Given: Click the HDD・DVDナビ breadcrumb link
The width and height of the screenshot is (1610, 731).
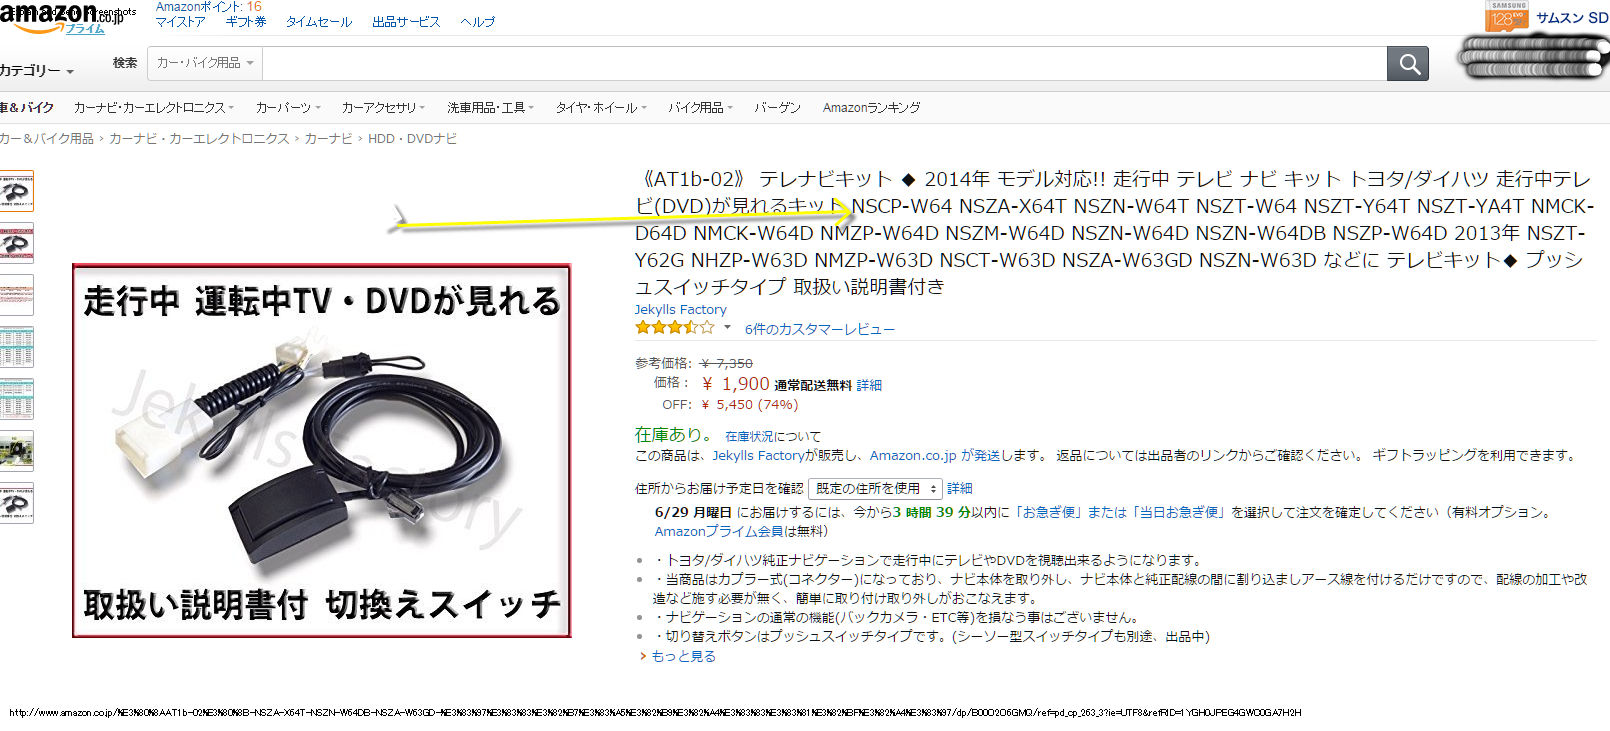Looking at the screenshot, I should pyautogui.click(x=412, y=139).
